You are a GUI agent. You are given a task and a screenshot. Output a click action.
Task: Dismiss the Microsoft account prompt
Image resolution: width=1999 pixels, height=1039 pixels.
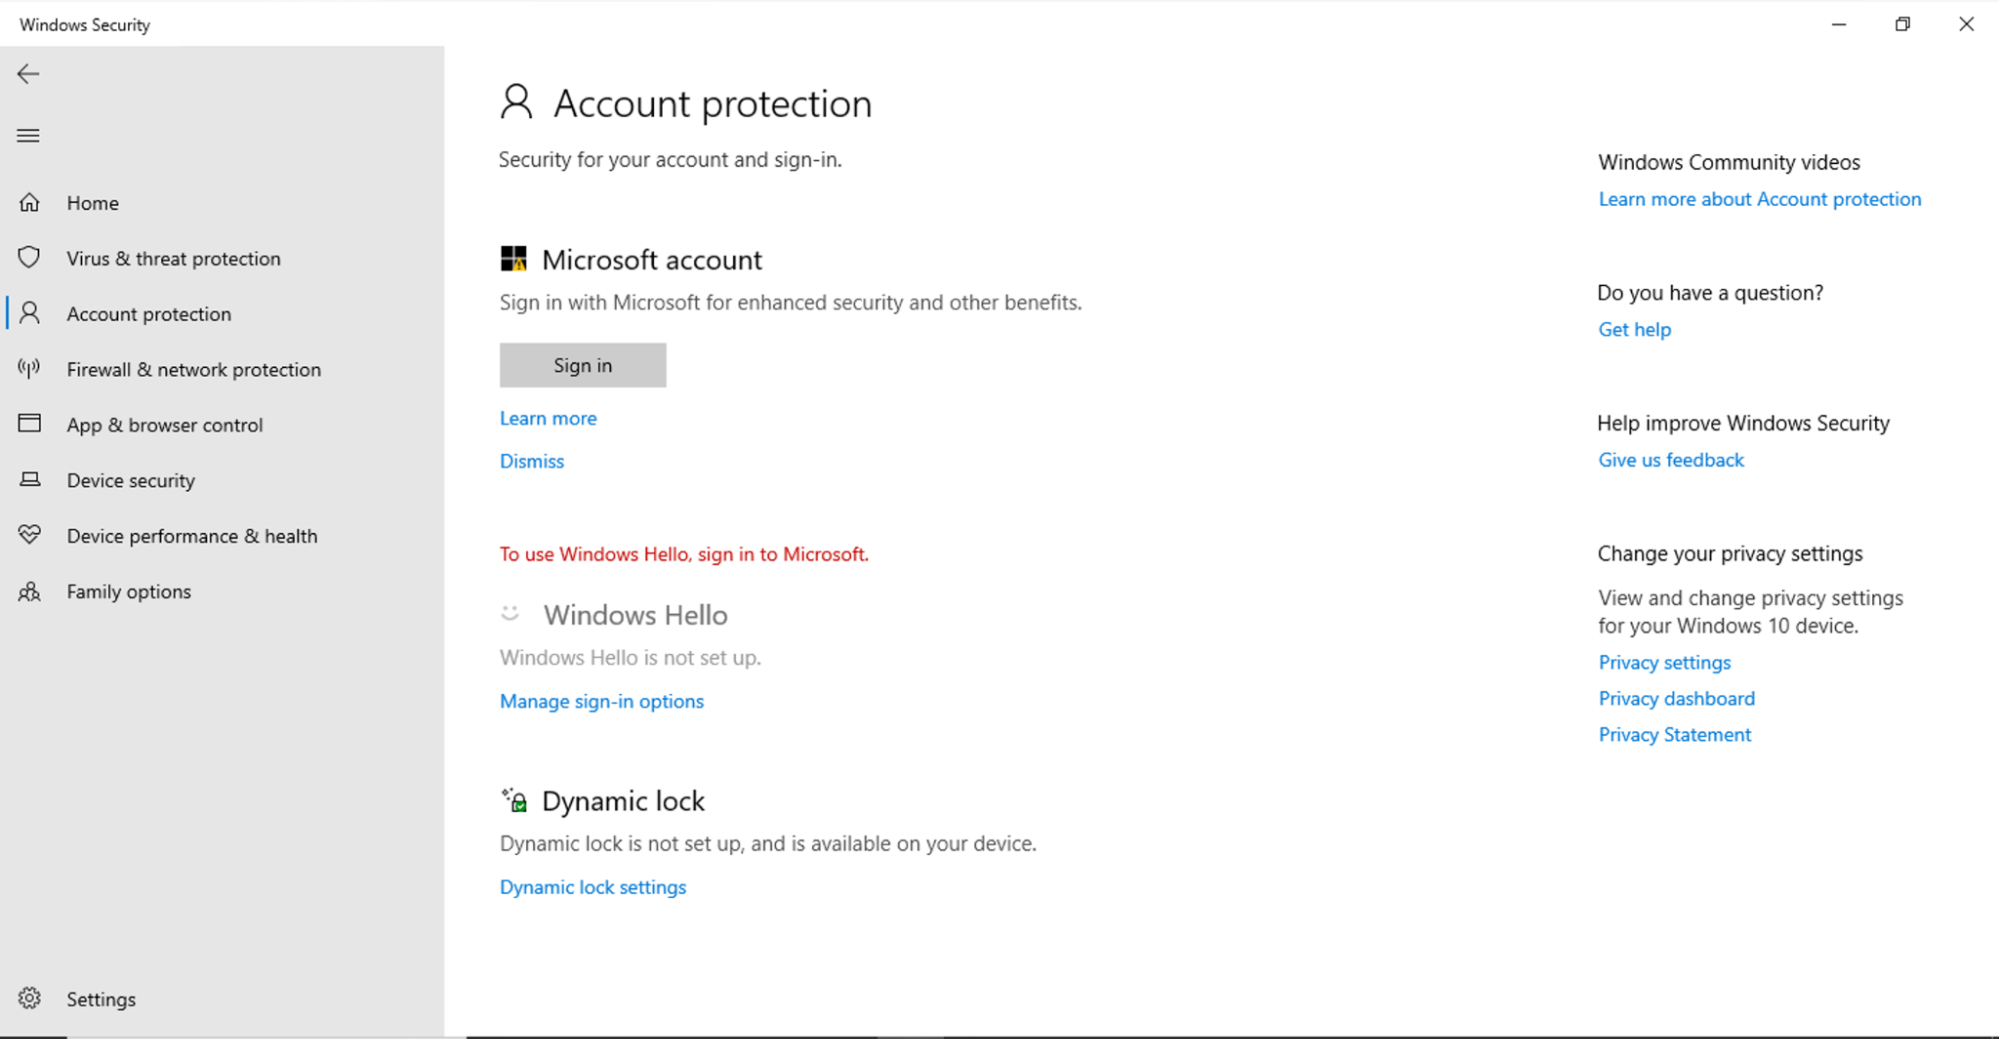531,460
